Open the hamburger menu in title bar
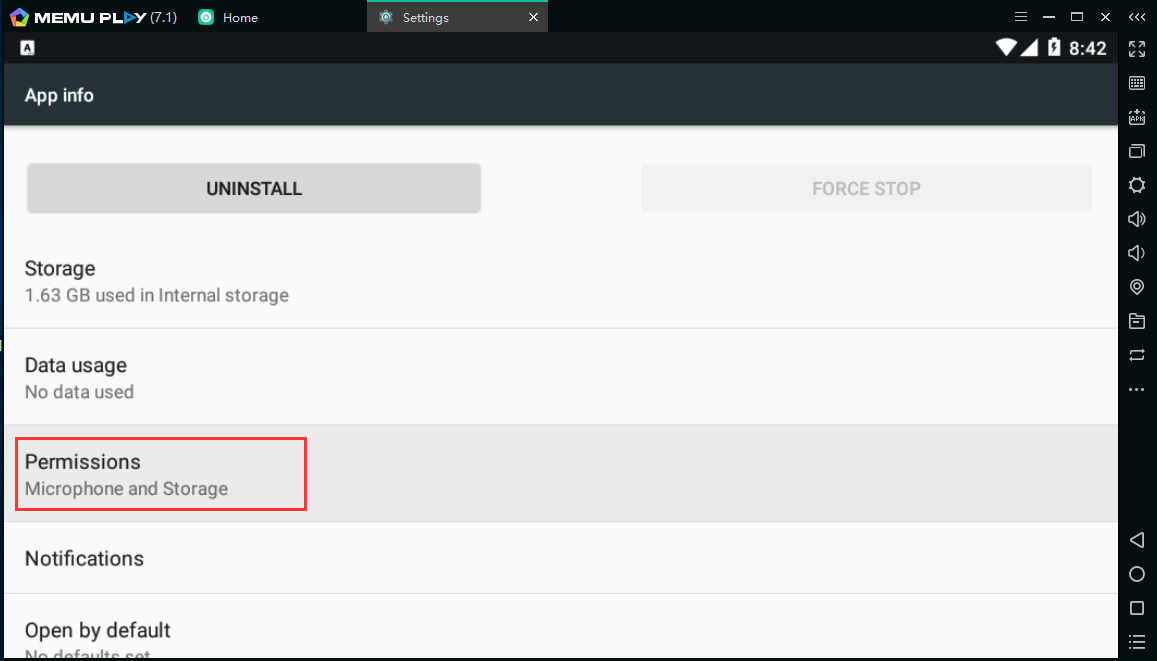 (1021, 17)
